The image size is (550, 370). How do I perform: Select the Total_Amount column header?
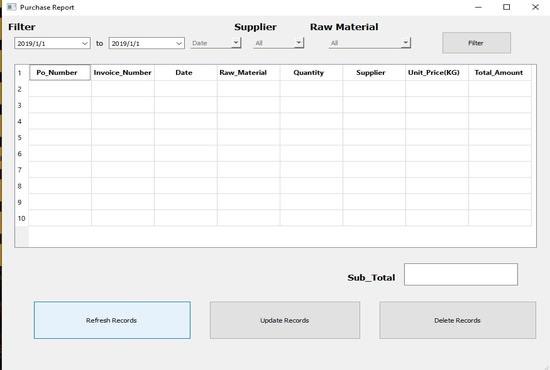click(499, 72)
